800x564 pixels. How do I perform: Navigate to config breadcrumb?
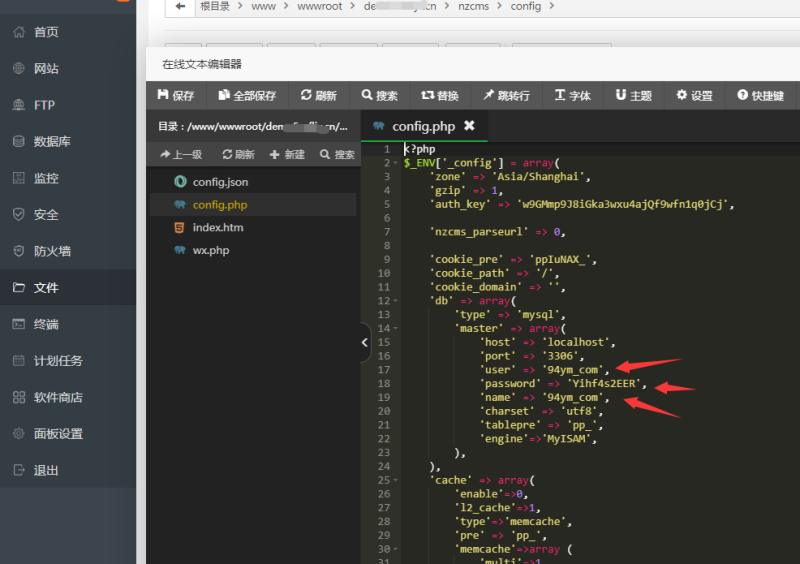526,6
